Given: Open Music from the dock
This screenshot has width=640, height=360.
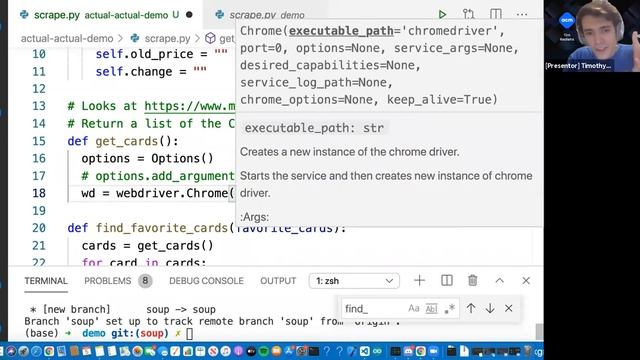Looking at the screenshot, I should [225, 351].
